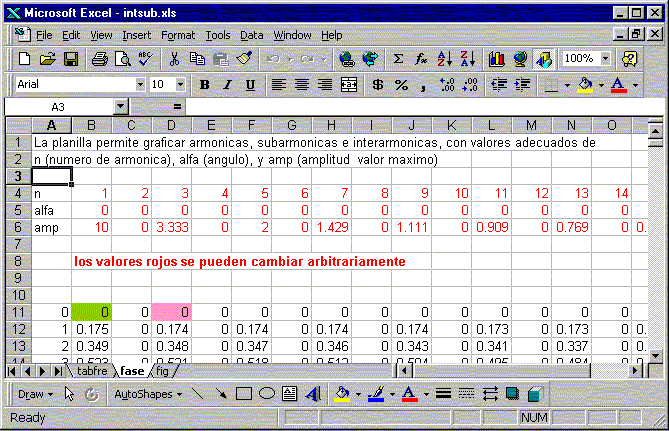Toggle Bold formatting

(204, 85)
